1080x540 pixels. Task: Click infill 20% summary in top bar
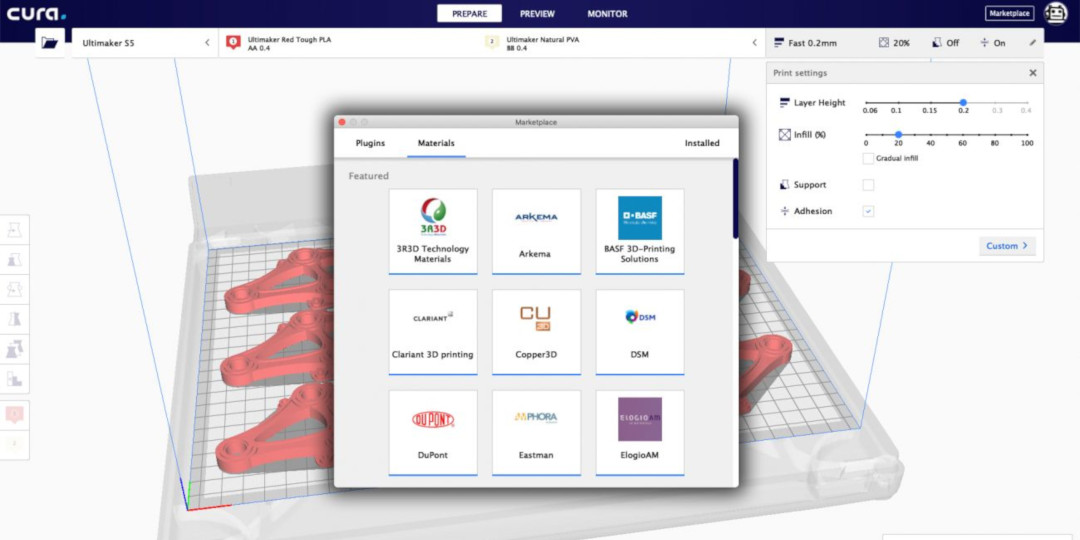tap(894, 43)
